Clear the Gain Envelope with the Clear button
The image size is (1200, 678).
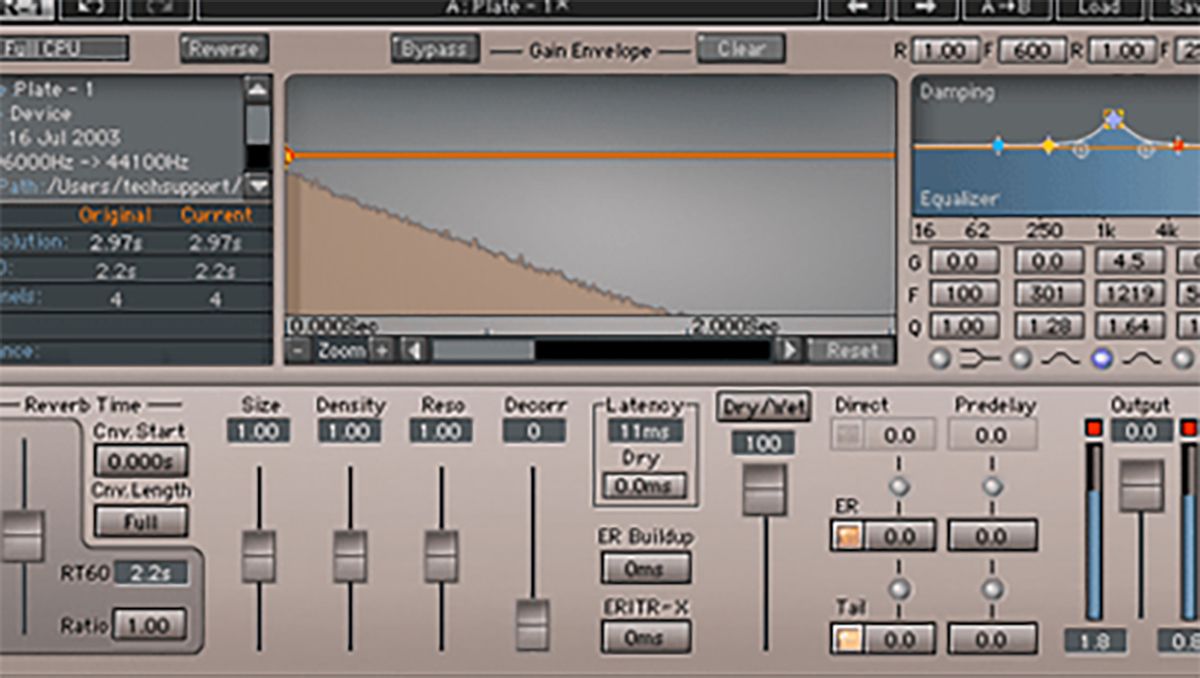[x=741, y=47]
